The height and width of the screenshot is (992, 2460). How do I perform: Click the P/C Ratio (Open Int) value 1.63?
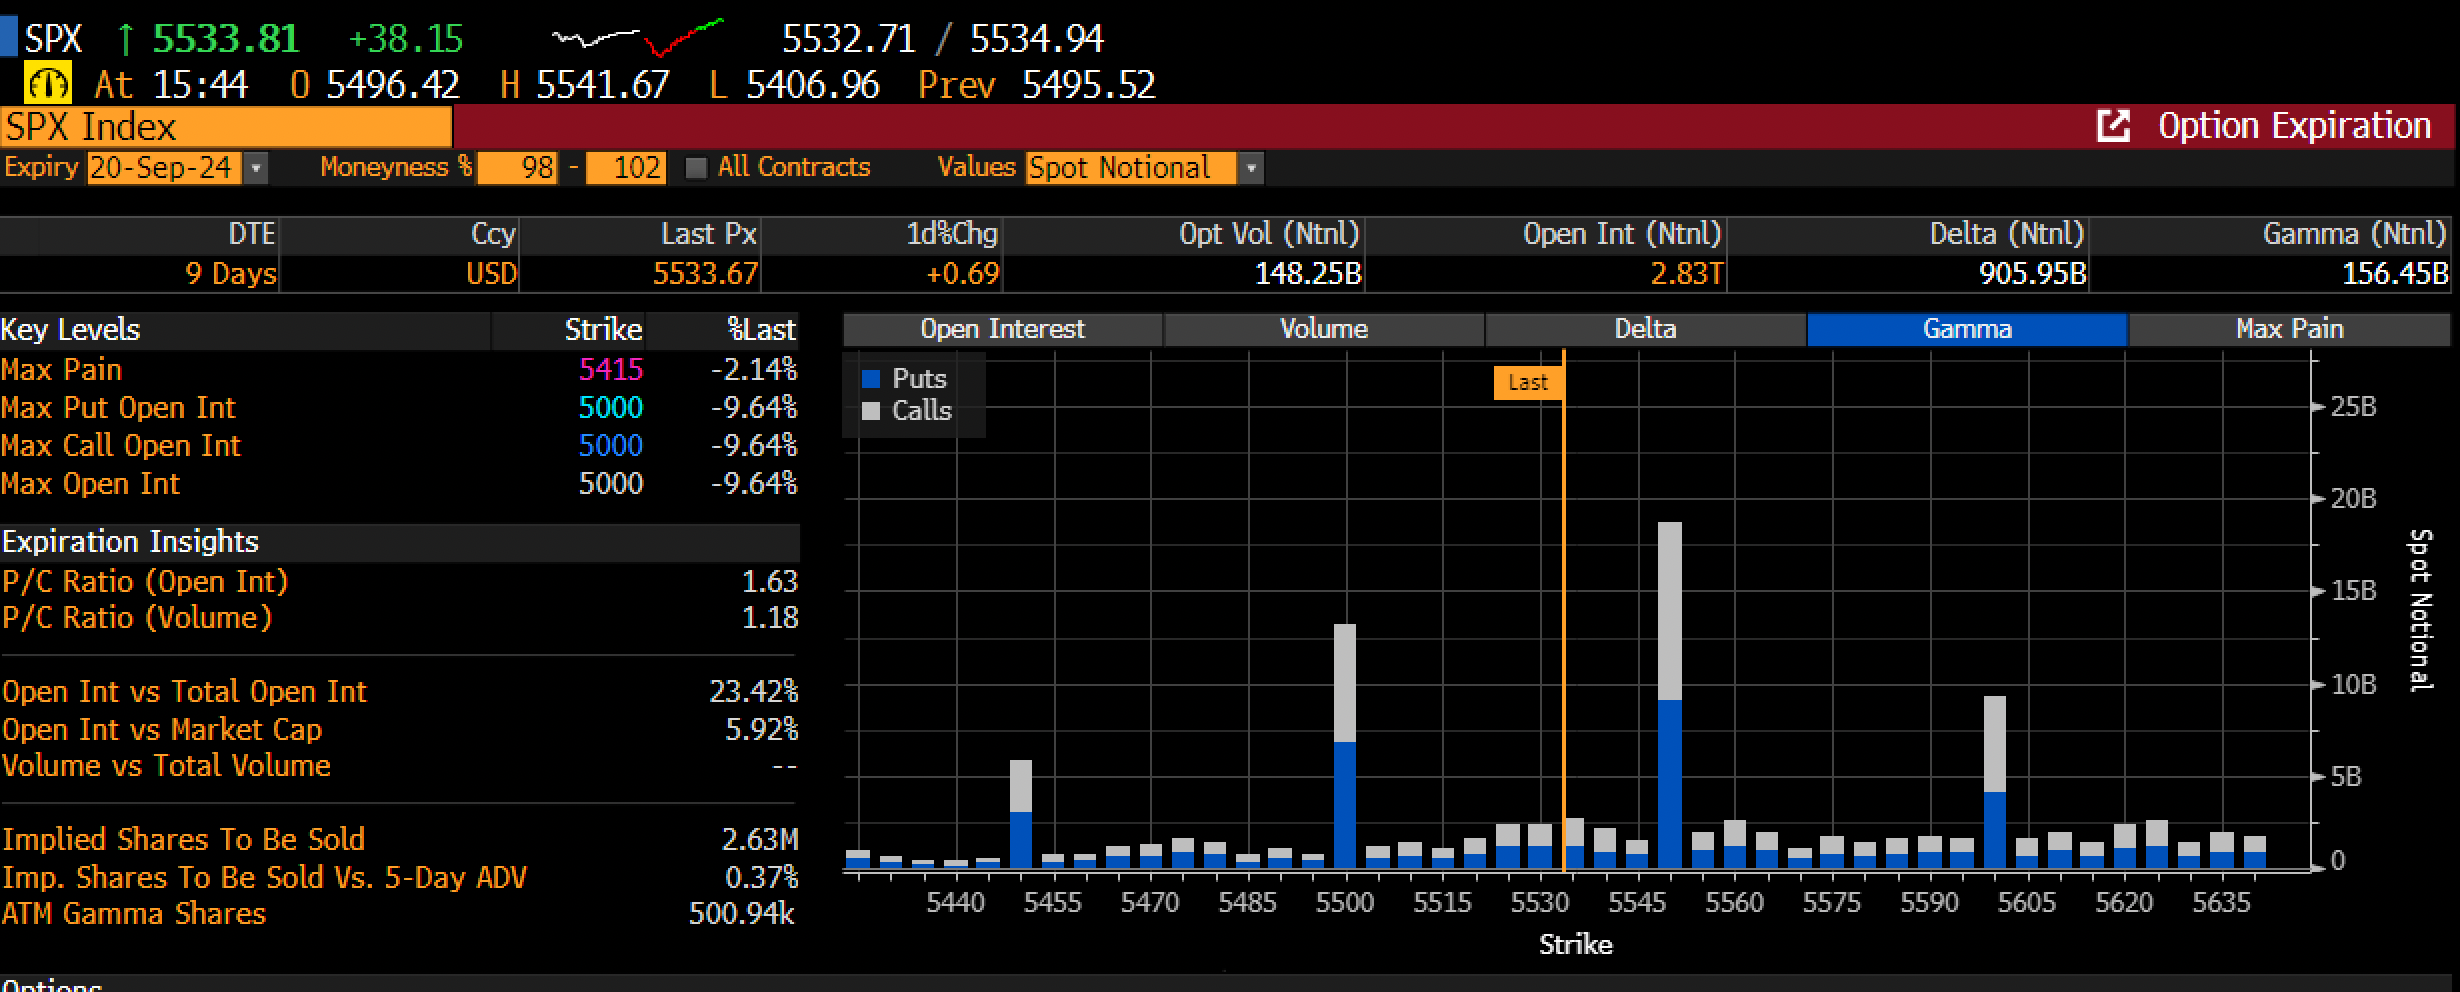click(x=770, y=581)
